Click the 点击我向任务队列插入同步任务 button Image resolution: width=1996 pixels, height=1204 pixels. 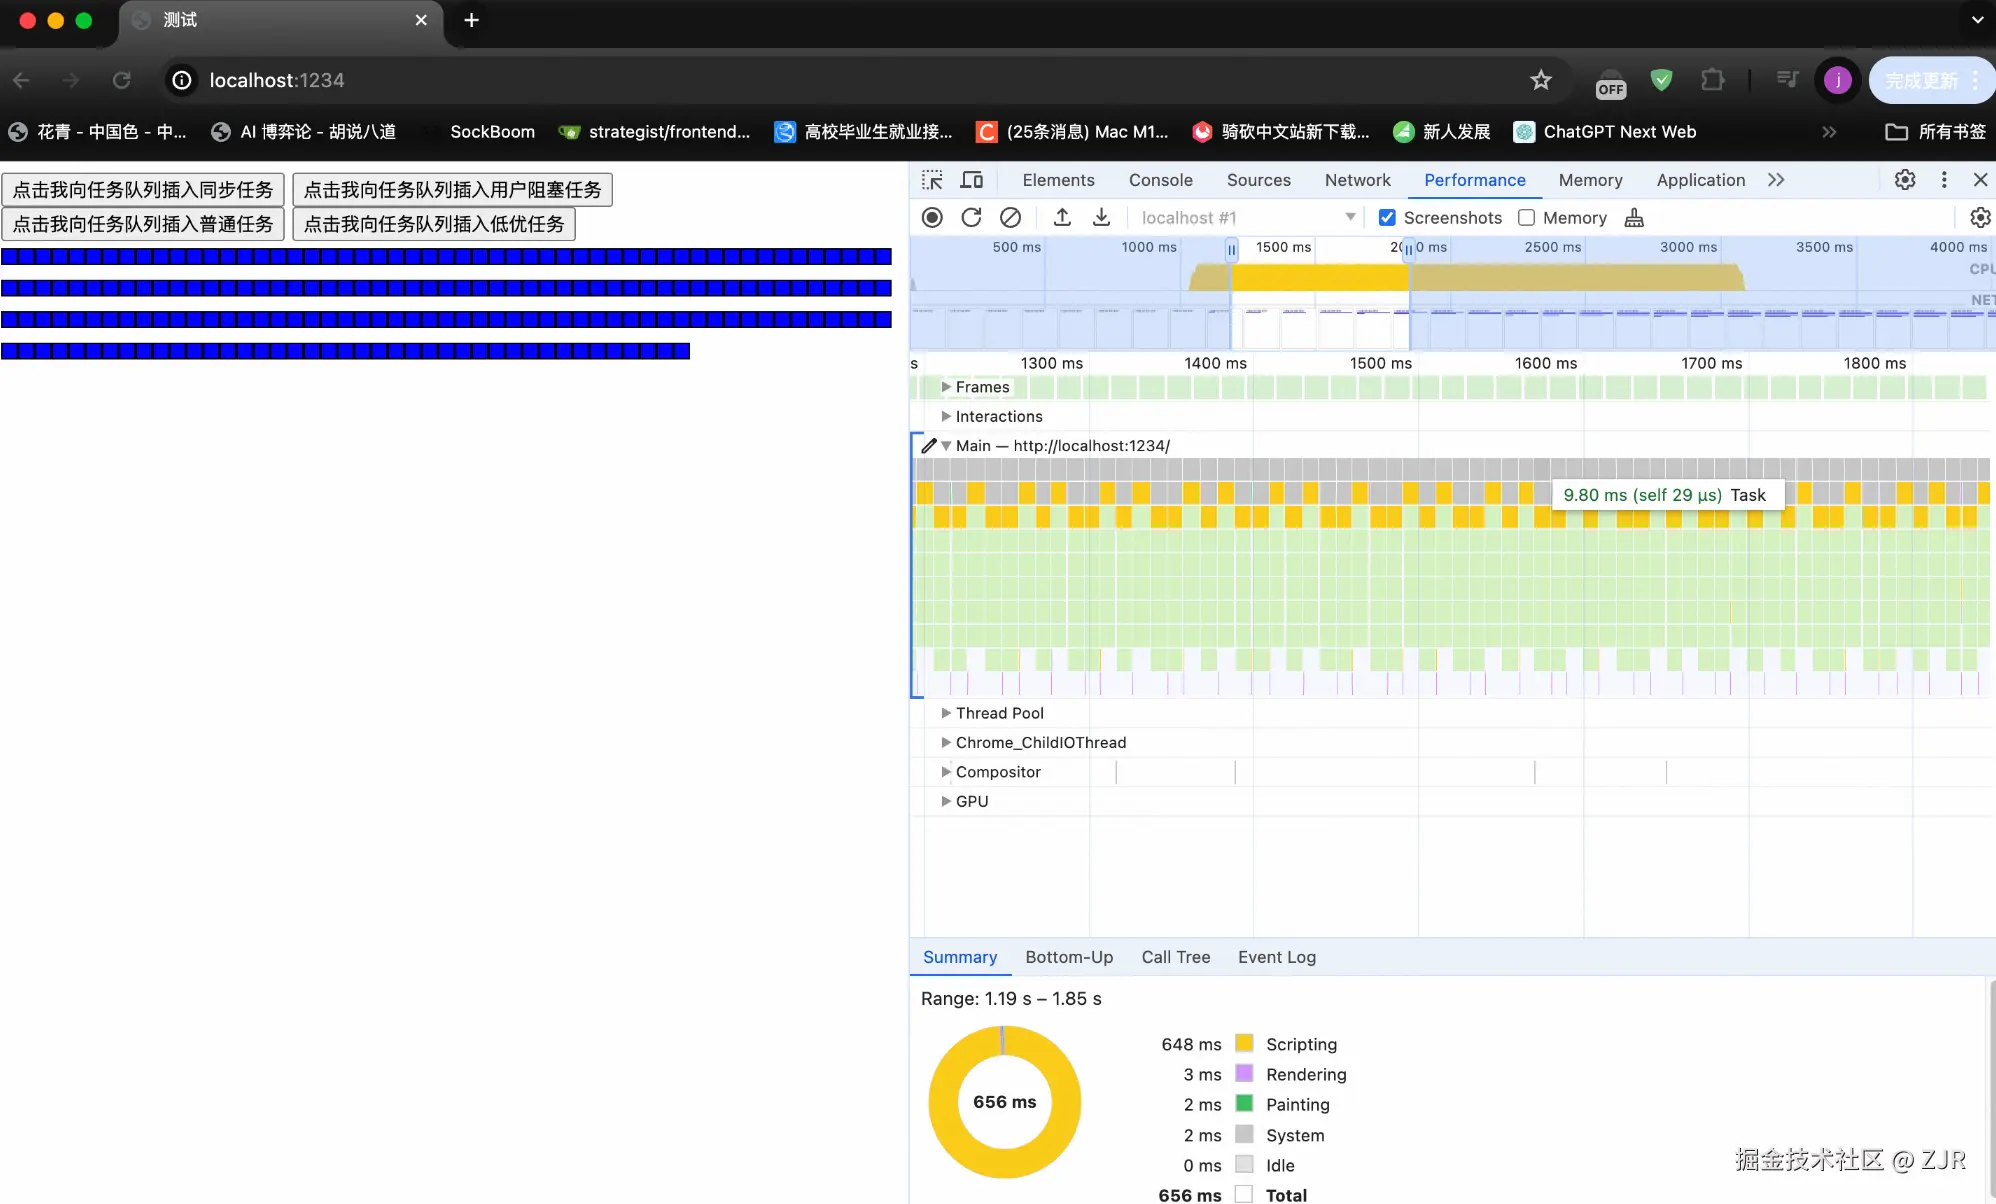143,190
